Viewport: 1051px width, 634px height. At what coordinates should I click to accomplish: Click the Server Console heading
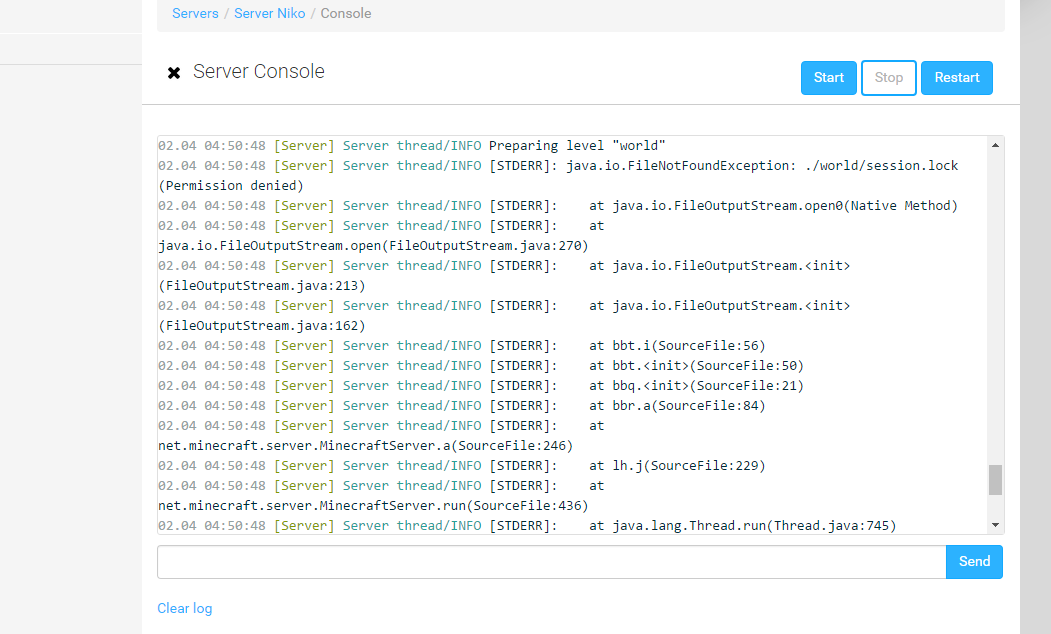pos(259,72)
